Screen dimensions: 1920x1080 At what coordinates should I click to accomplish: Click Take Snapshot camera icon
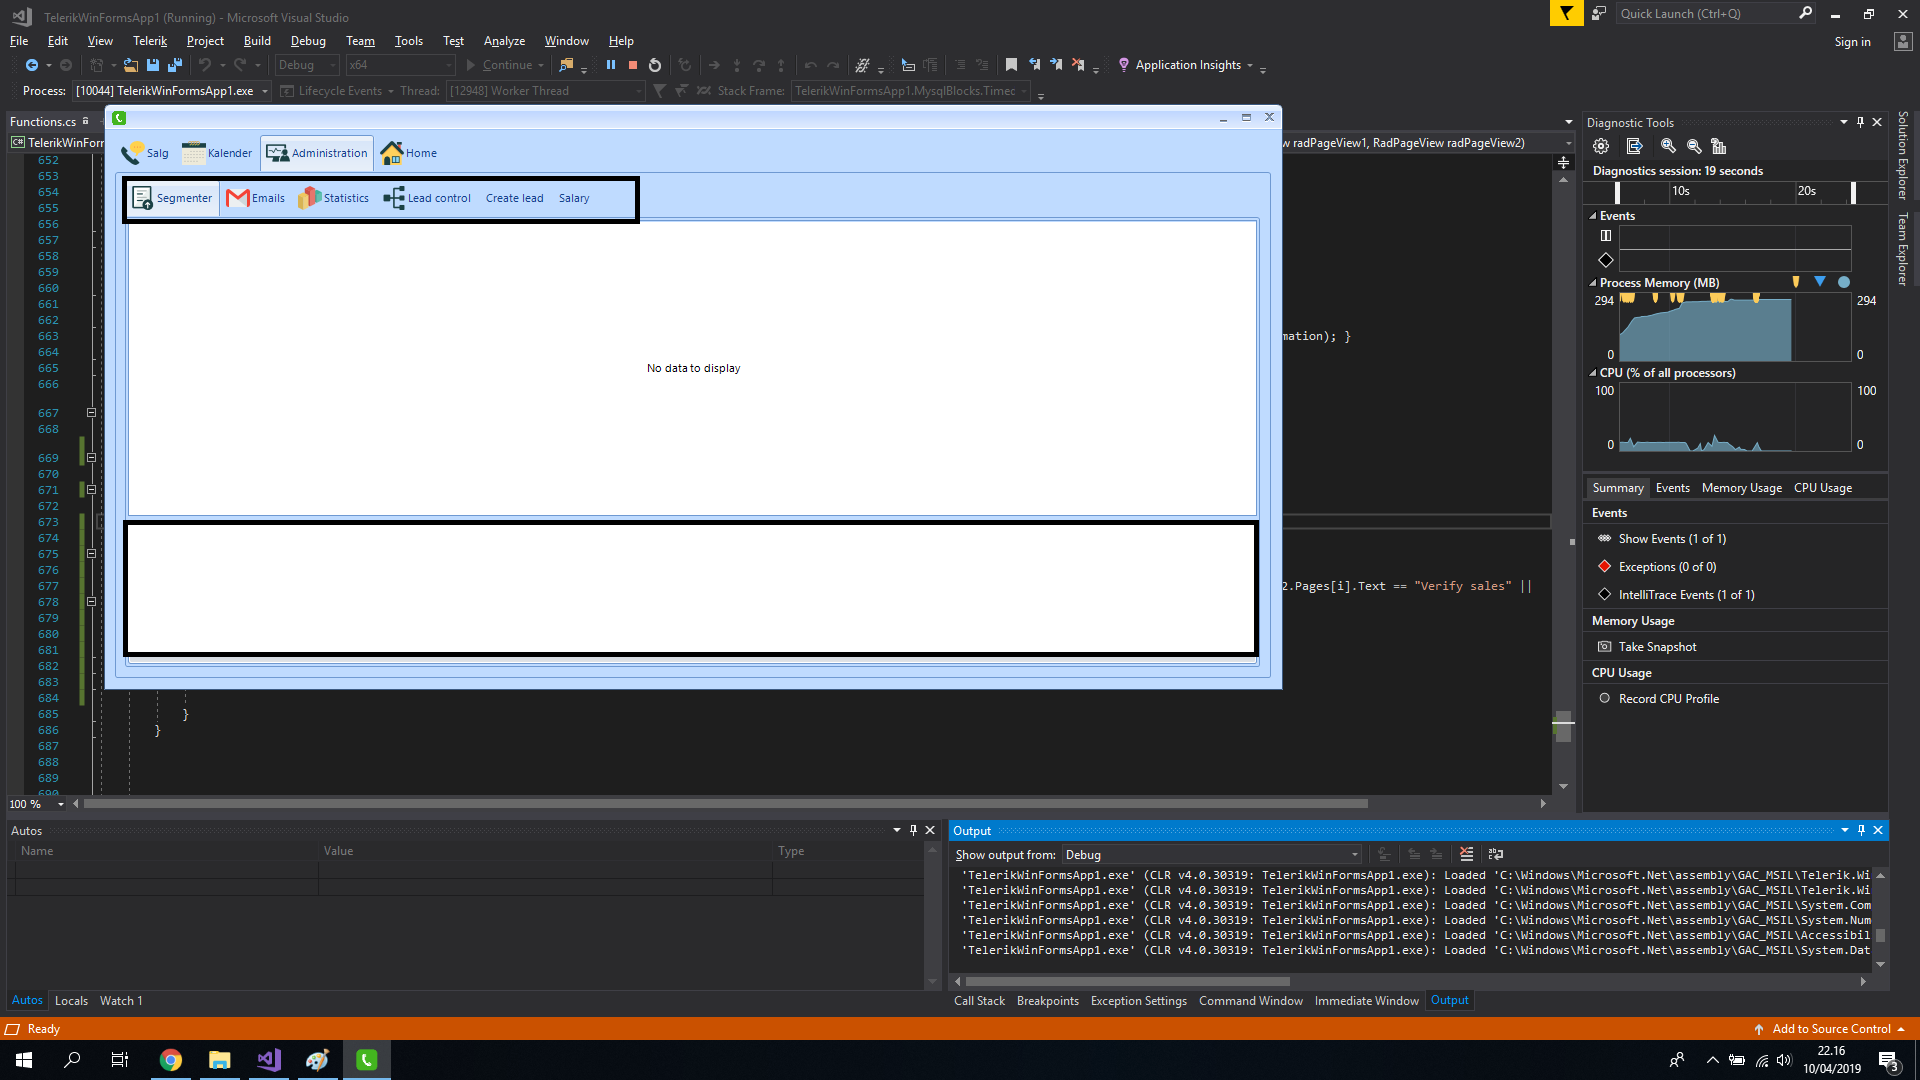[1605, 647]
